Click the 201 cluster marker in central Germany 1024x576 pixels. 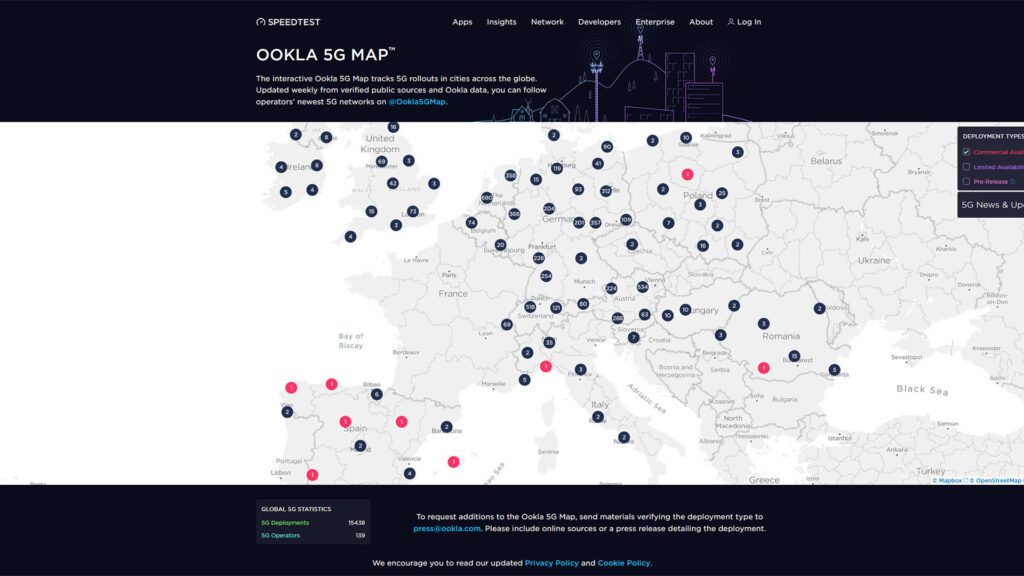point(579,223)
